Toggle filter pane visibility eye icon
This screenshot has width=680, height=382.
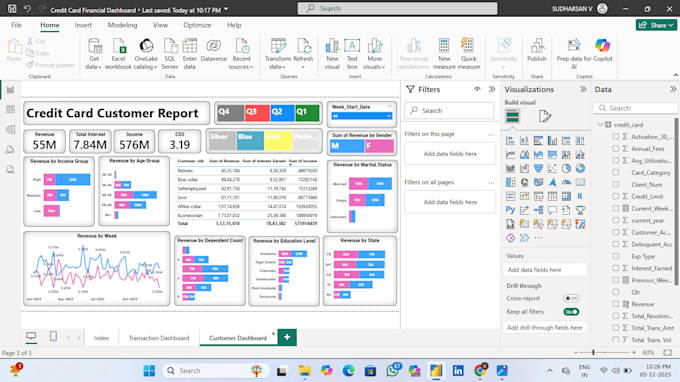(x=477, y=89)
